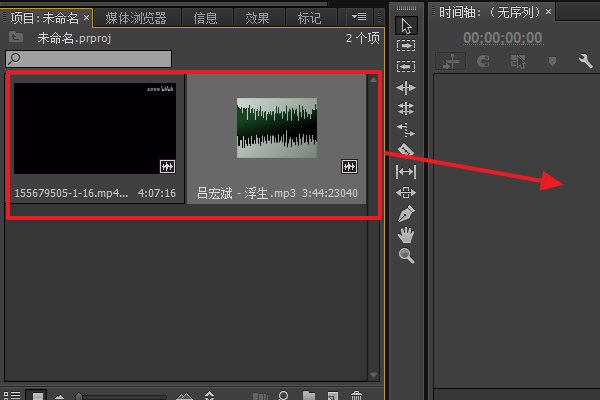600x400 pixels.
Task: Switch project panel to list view
Action: [x=12, y=395]
